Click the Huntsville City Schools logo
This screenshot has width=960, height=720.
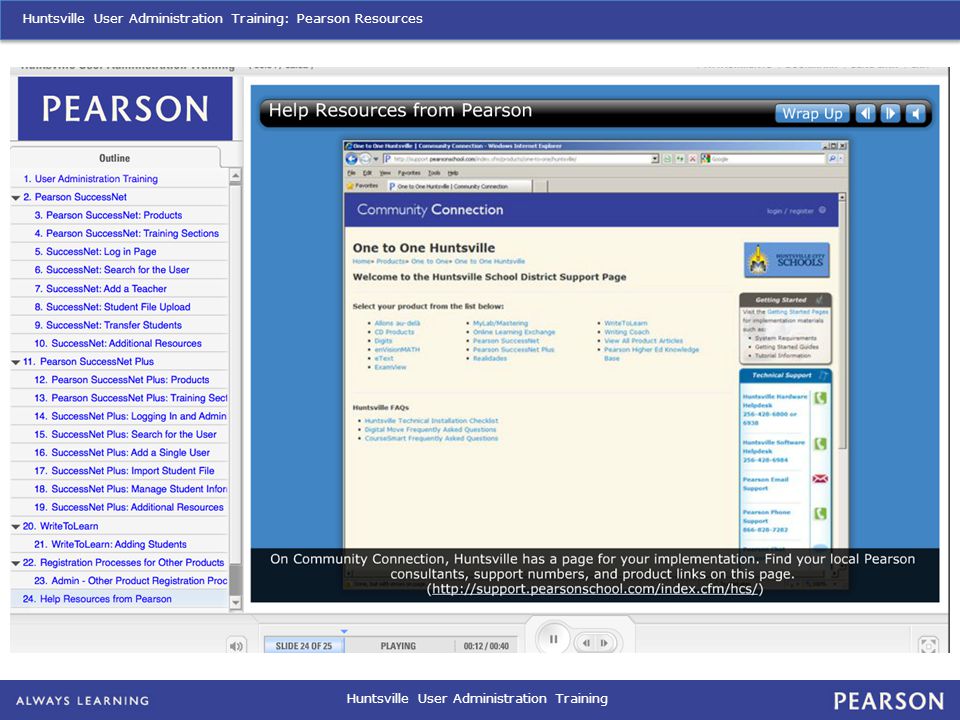point(787,260)
